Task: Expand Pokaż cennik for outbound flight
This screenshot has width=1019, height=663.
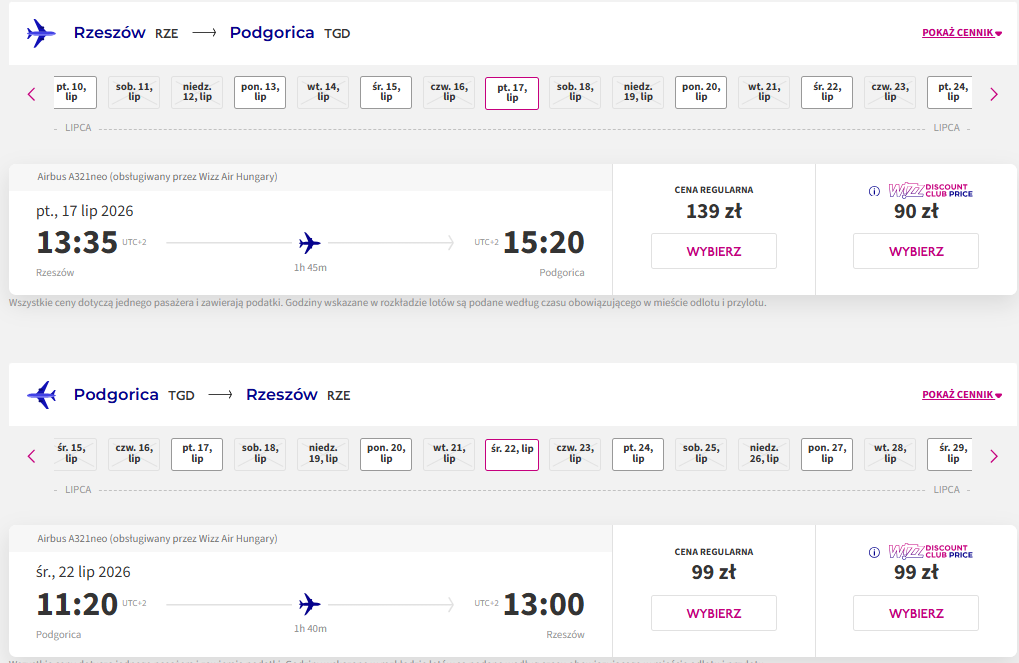Action: [962, 32]
